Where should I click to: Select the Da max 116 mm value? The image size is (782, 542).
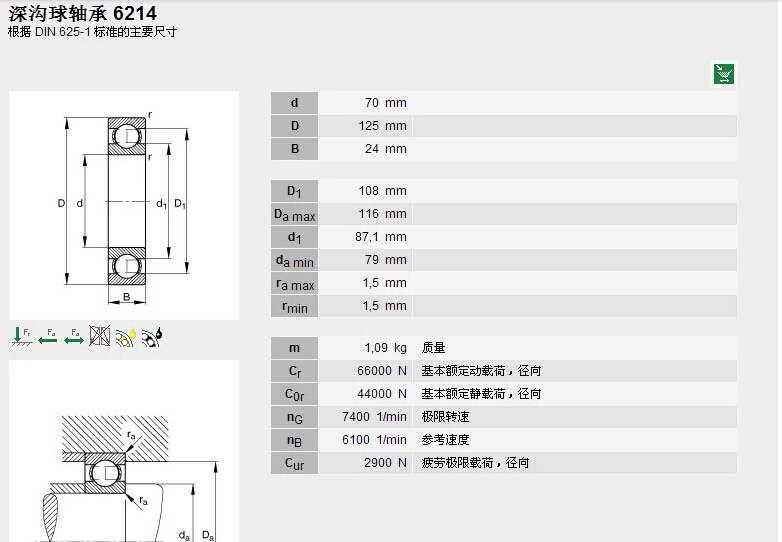(x=383, y=213)
